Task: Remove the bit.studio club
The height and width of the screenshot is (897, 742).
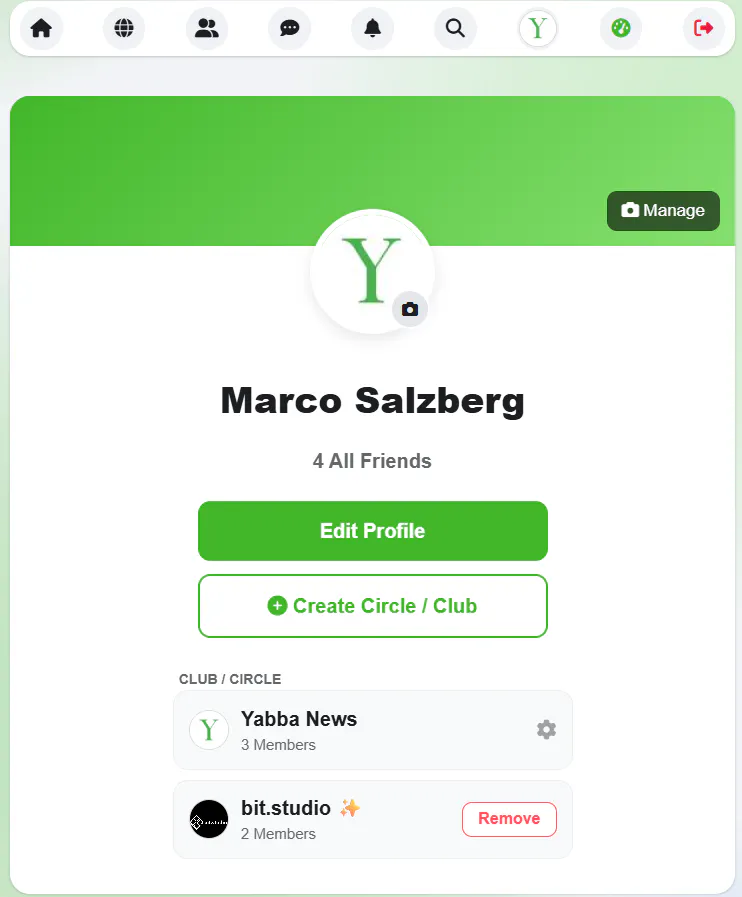Action: [x=509, y=819]
